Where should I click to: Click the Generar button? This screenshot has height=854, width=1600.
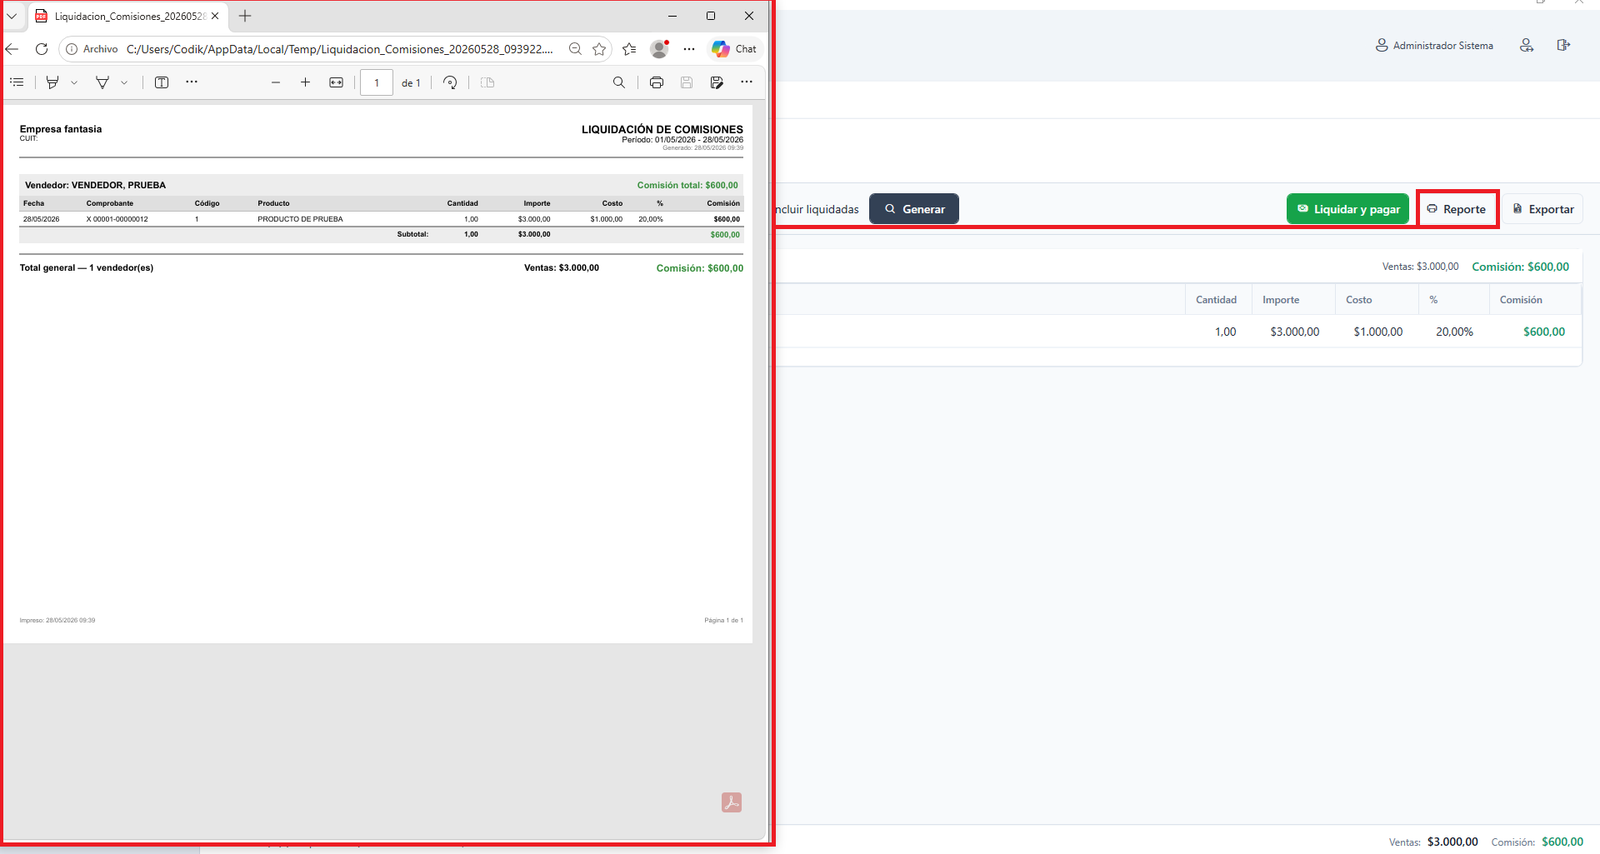pyautogui.click(x=914, y=209)
